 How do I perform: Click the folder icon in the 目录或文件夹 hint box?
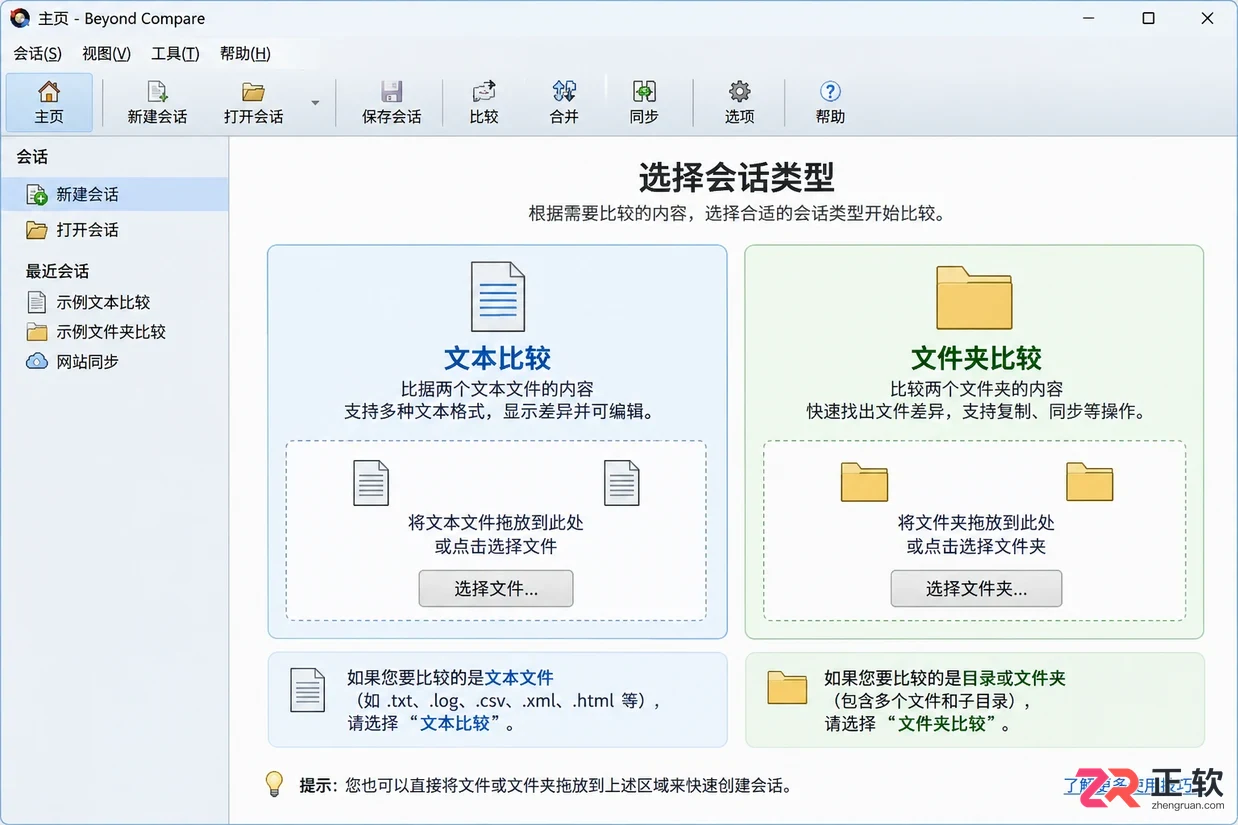(787, 688)
